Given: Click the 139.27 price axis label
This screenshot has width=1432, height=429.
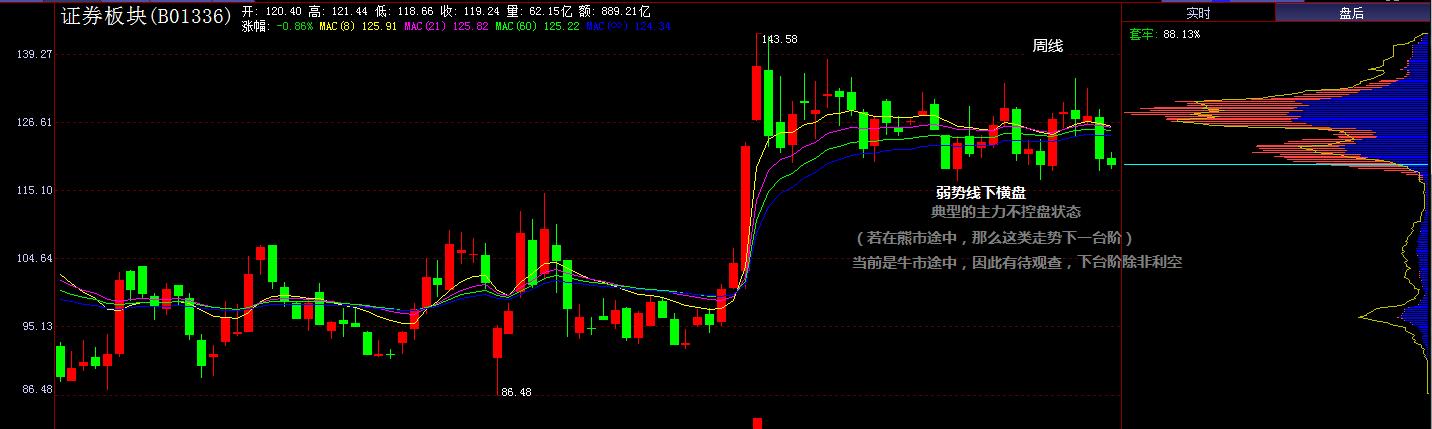Looking at the screenshot, I should tap(33, 54).
